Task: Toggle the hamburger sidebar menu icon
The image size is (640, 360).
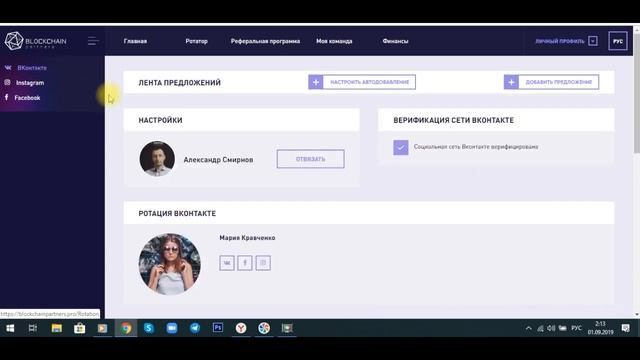Action: click(x=93, y=41)
